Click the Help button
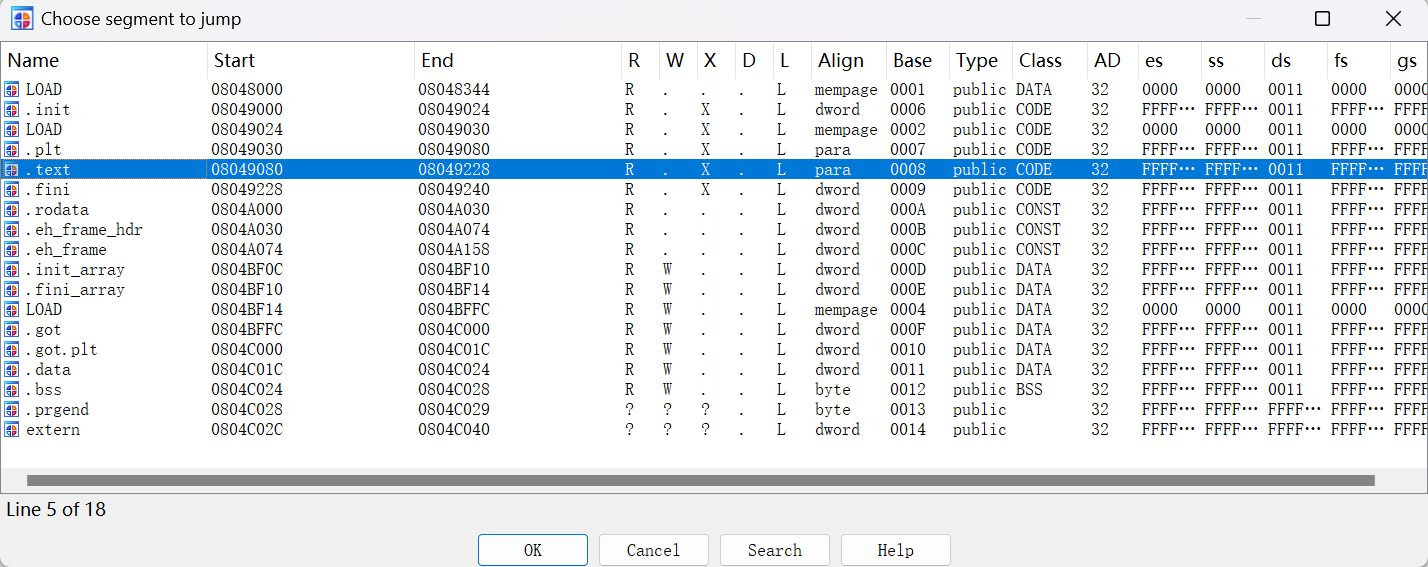Image resolution: width=1428 pixels, height=567 pixels. 895,550
